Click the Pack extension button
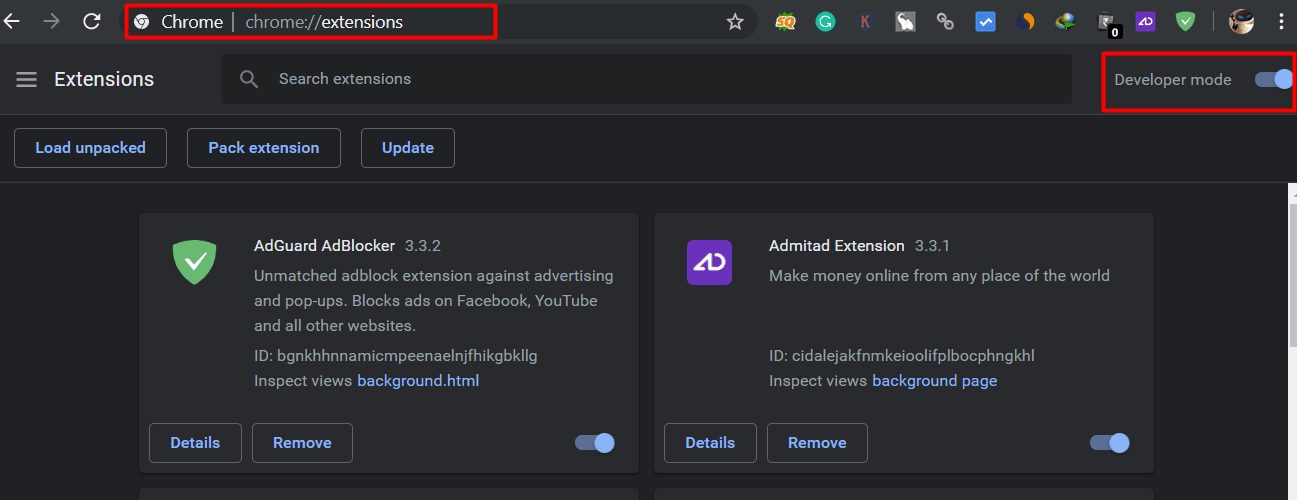This screenshot has height=500, width=1297. (264, 148)
